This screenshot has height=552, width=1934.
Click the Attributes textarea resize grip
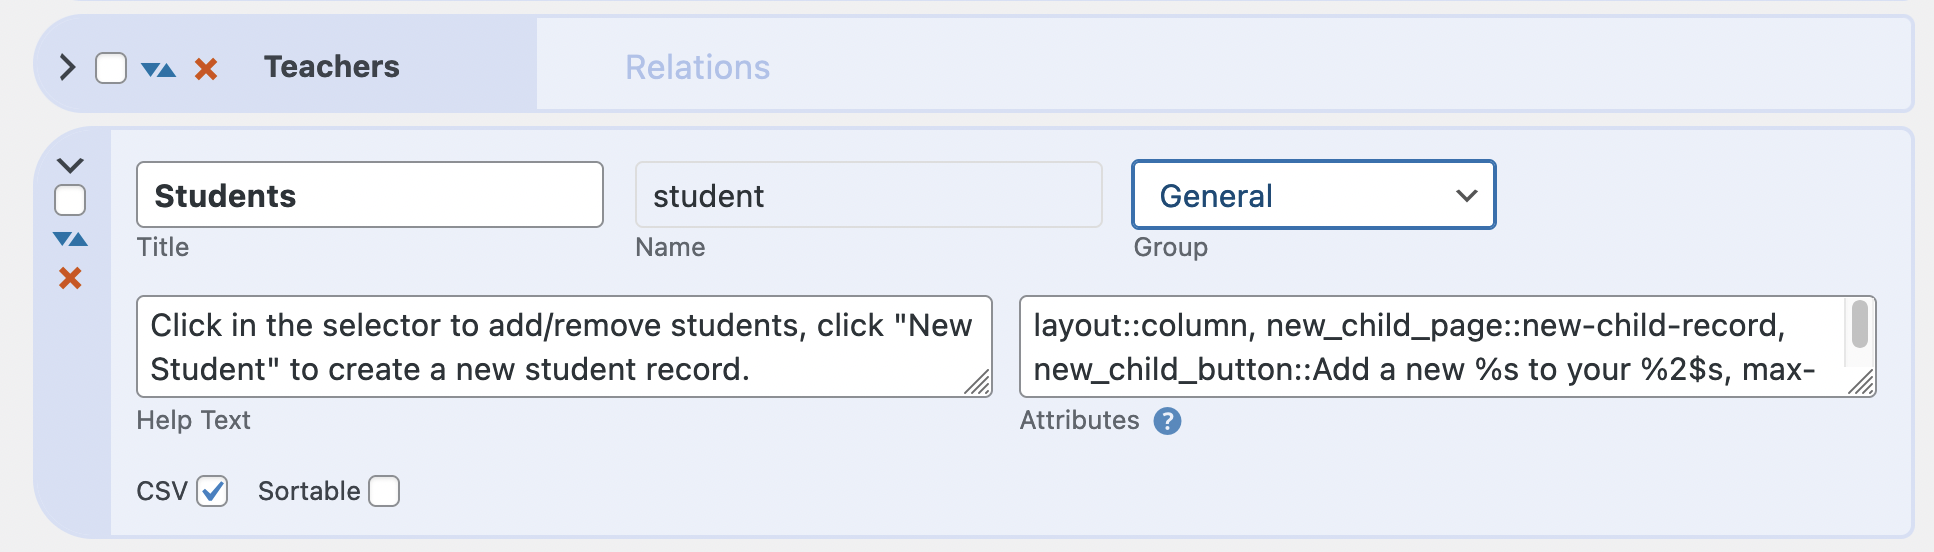[x=1862, y=383]
